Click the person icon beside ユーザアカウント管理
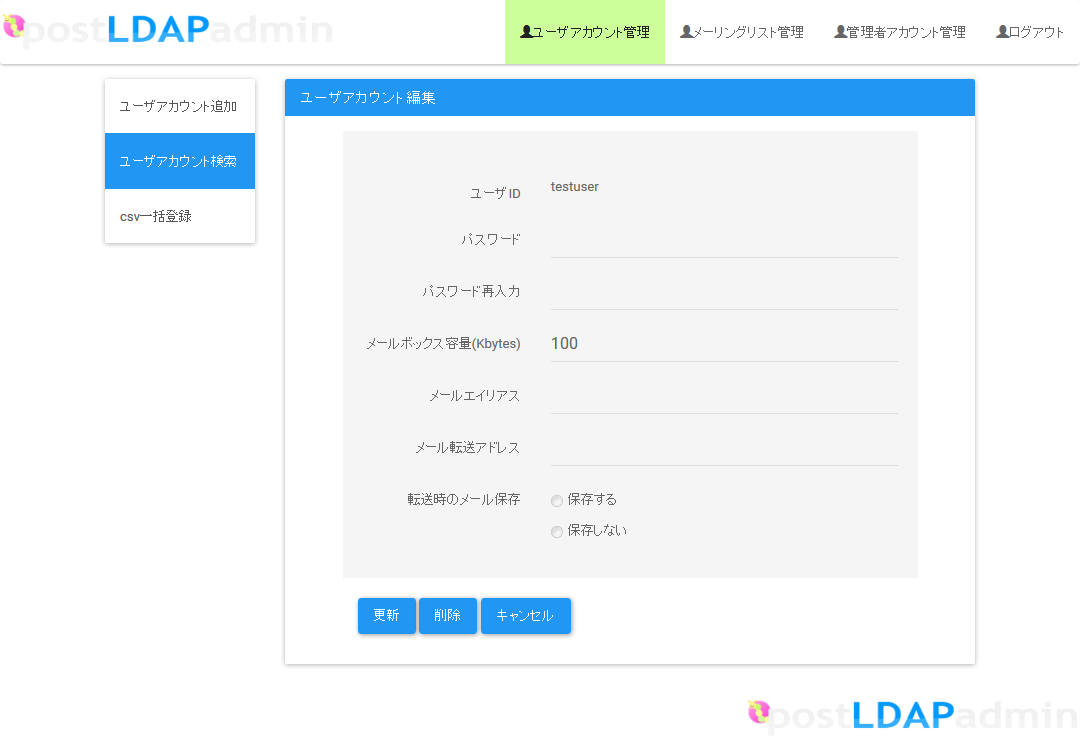This screenshot has width=1080, height=738. point(526,32)
